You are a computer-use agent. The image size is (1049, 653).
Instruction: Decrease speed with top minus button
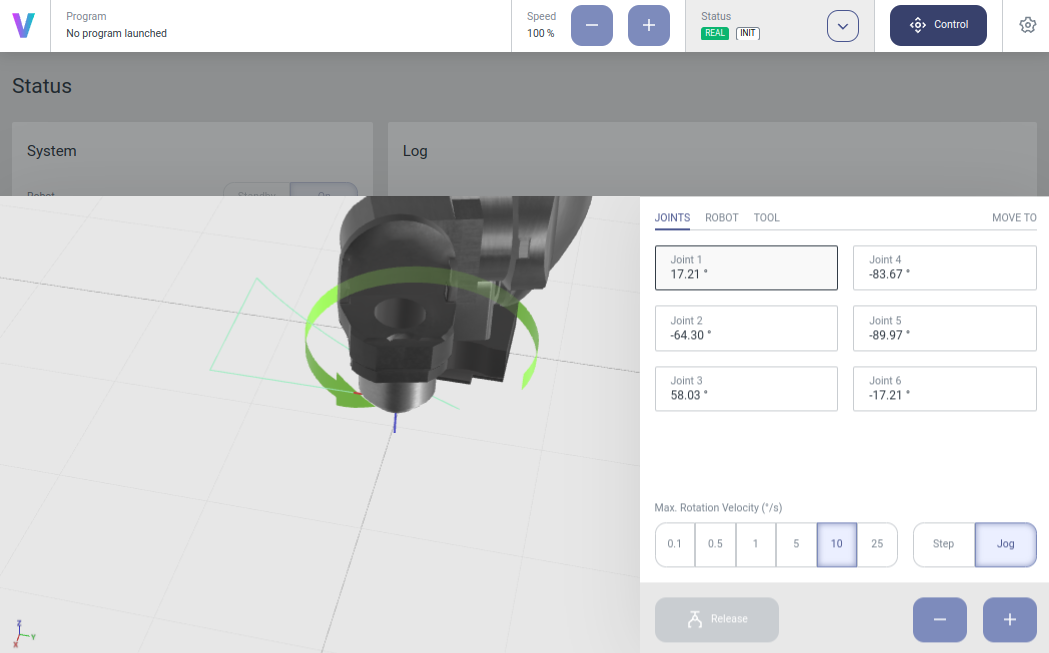[x=591, y=25]
